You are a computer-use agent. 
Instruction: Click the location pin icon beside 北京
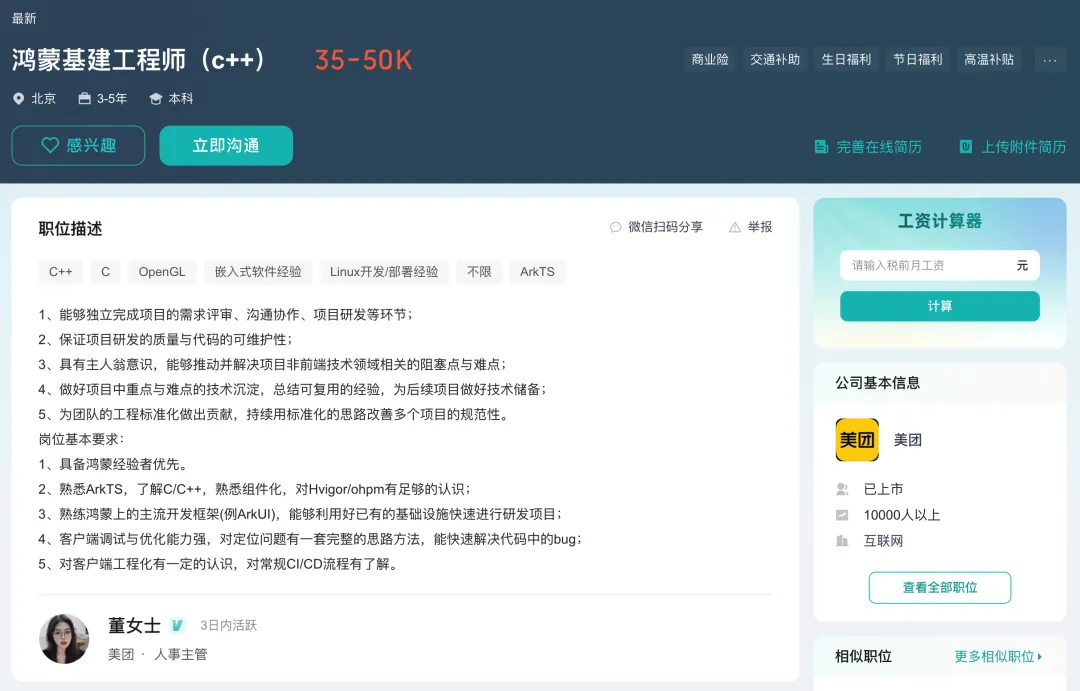pos(19,99)
